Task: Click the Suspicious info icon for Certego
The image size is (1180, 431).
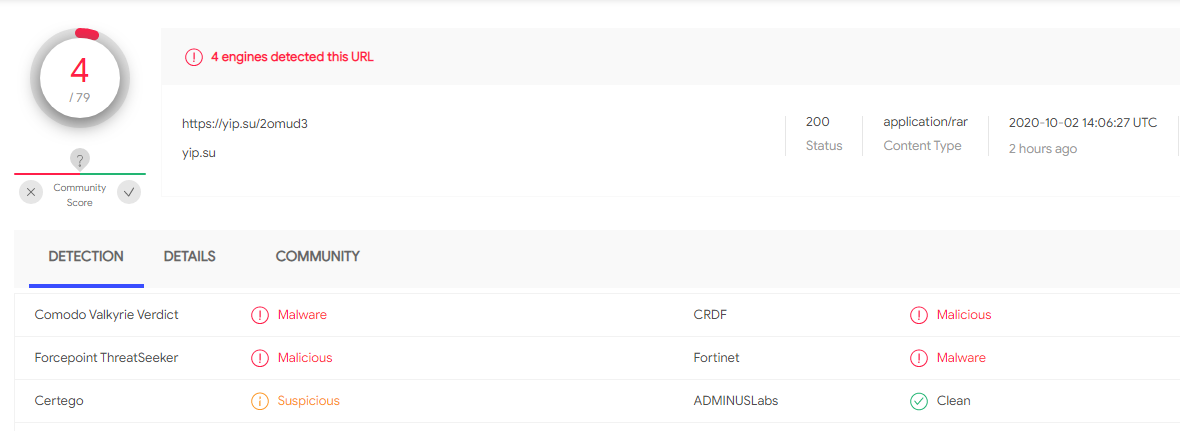Action: [x=260, y=401]
